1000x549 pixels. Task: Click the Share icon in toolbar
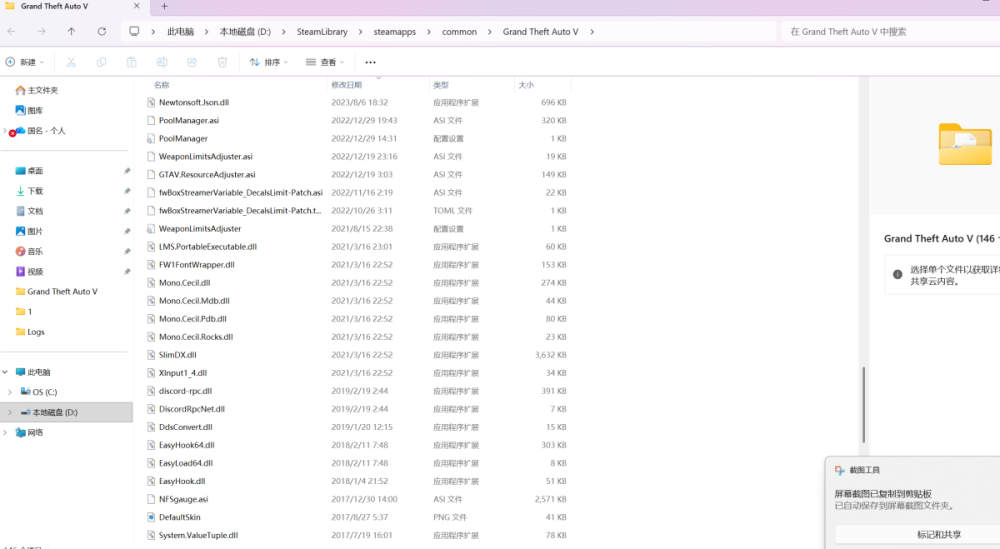(192, 62)
